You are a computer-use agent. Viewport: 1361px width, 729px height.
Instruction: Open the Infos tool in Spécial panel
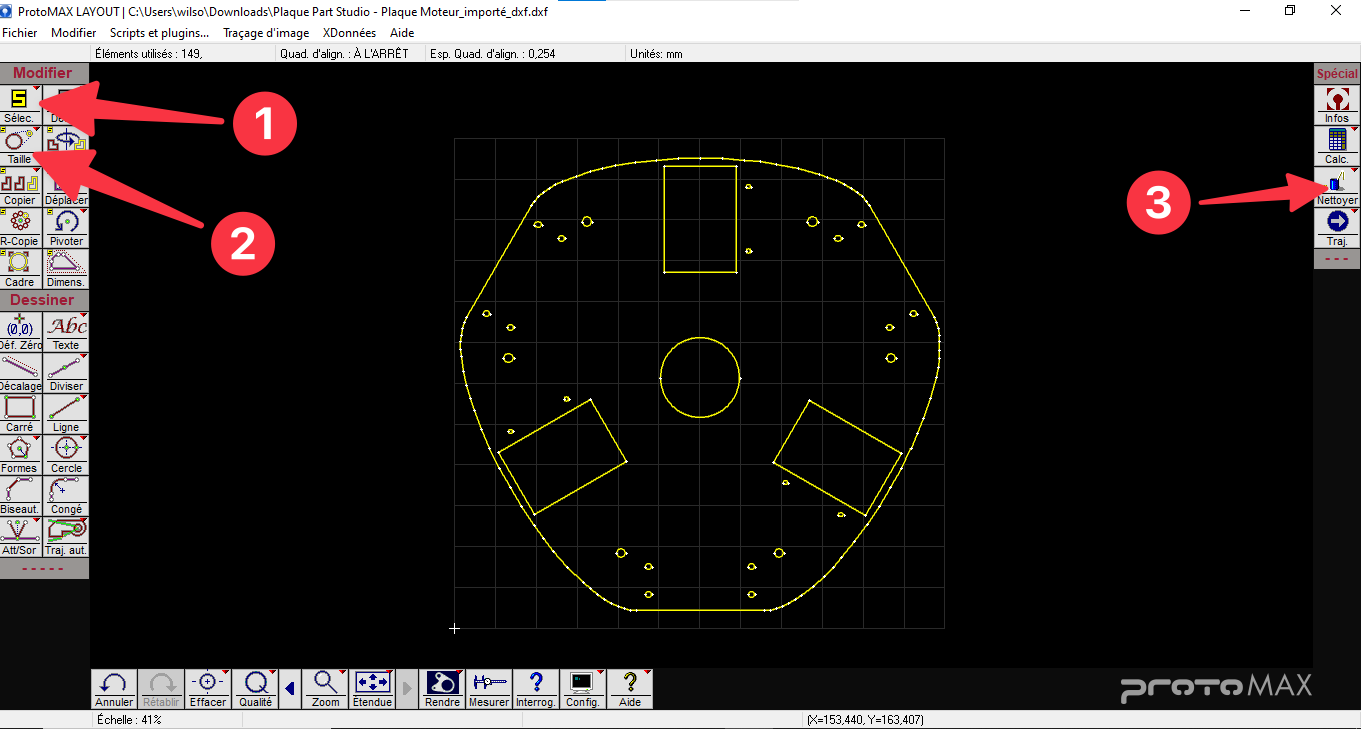tap(1337, 105)
